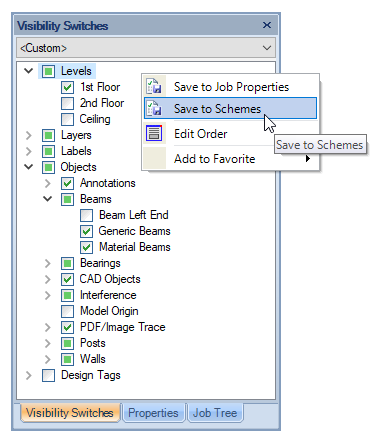380x445 pixels.
Task: Click the Visibility Switches panel title
Action: [x=63, y=26]
